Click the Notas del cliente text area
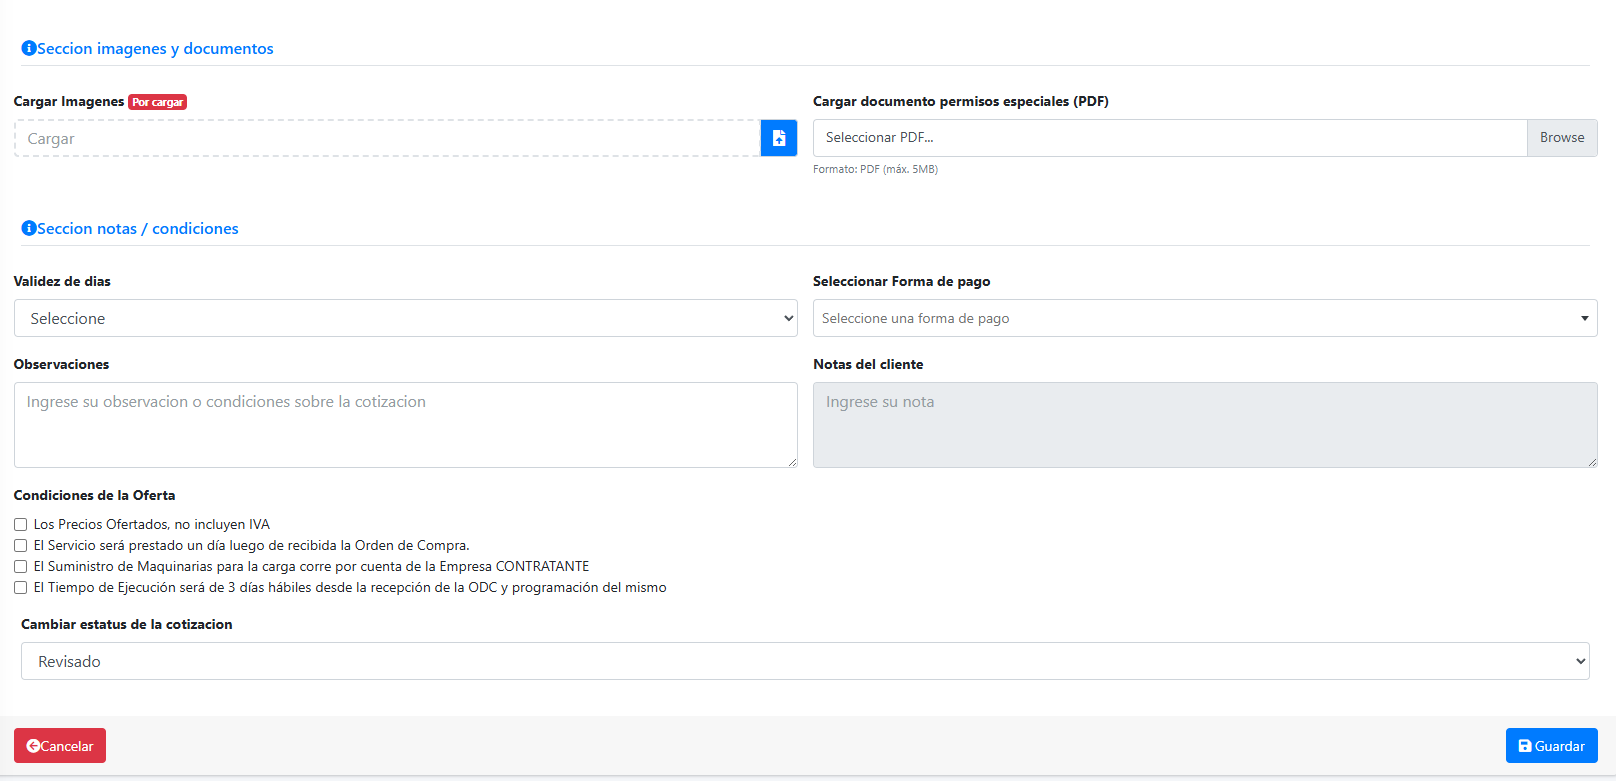Screen dimensions: 1616x781 tap(1204, 425)
